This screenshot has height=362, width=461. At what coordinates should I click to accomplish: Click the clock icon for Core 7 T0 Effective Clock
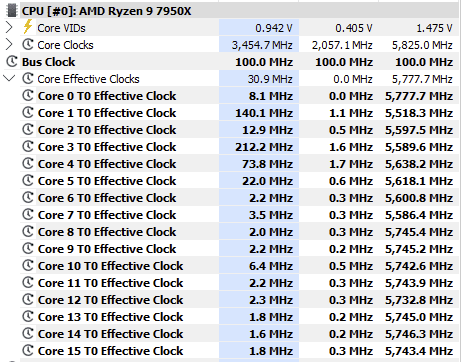tap(28, 214)
